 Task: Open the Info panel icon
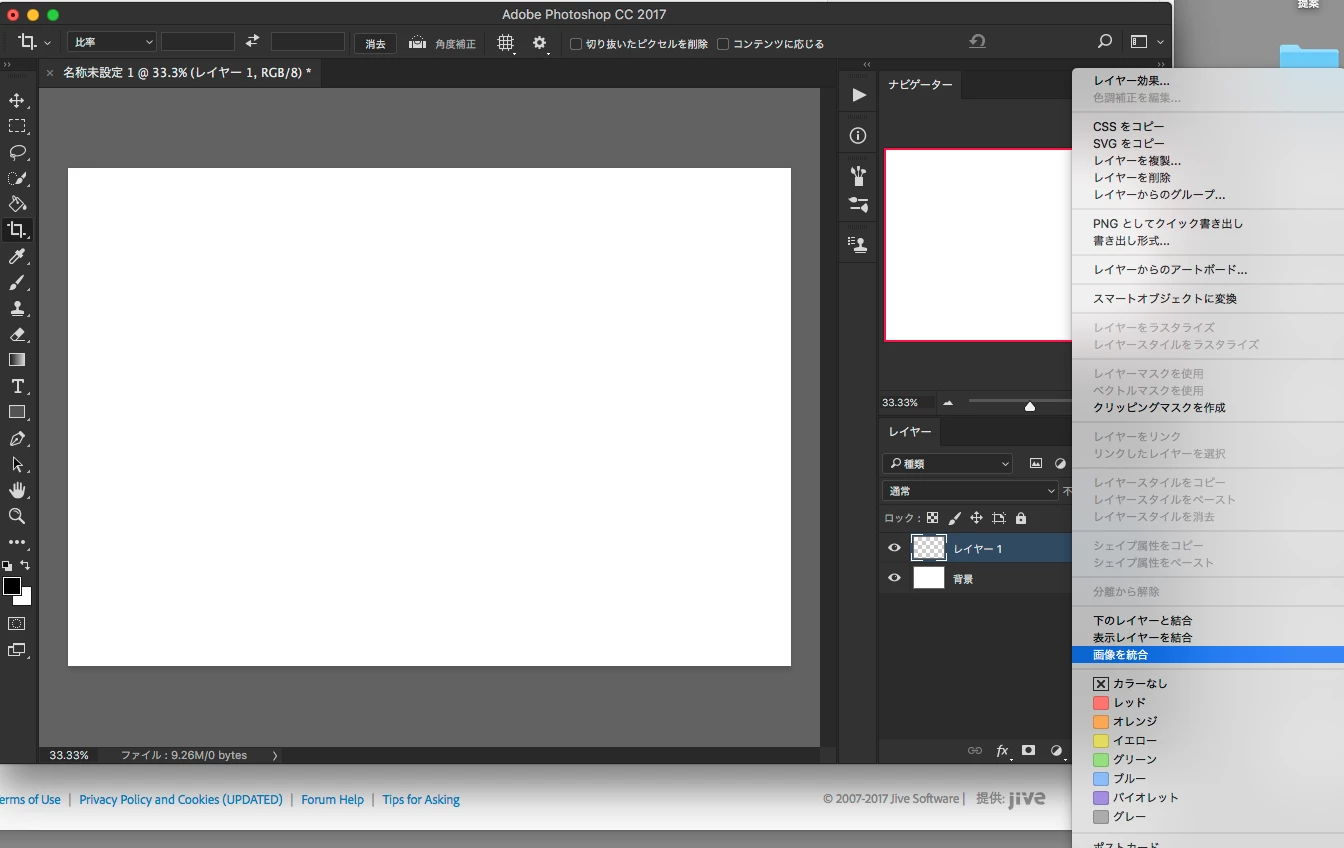coord(858,136)
